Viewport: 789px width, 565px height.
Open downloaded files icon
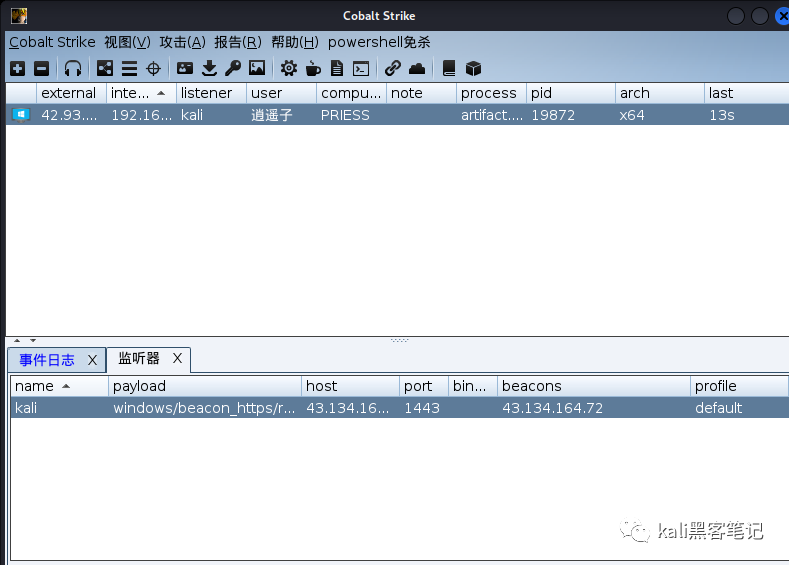coord(209,68)
